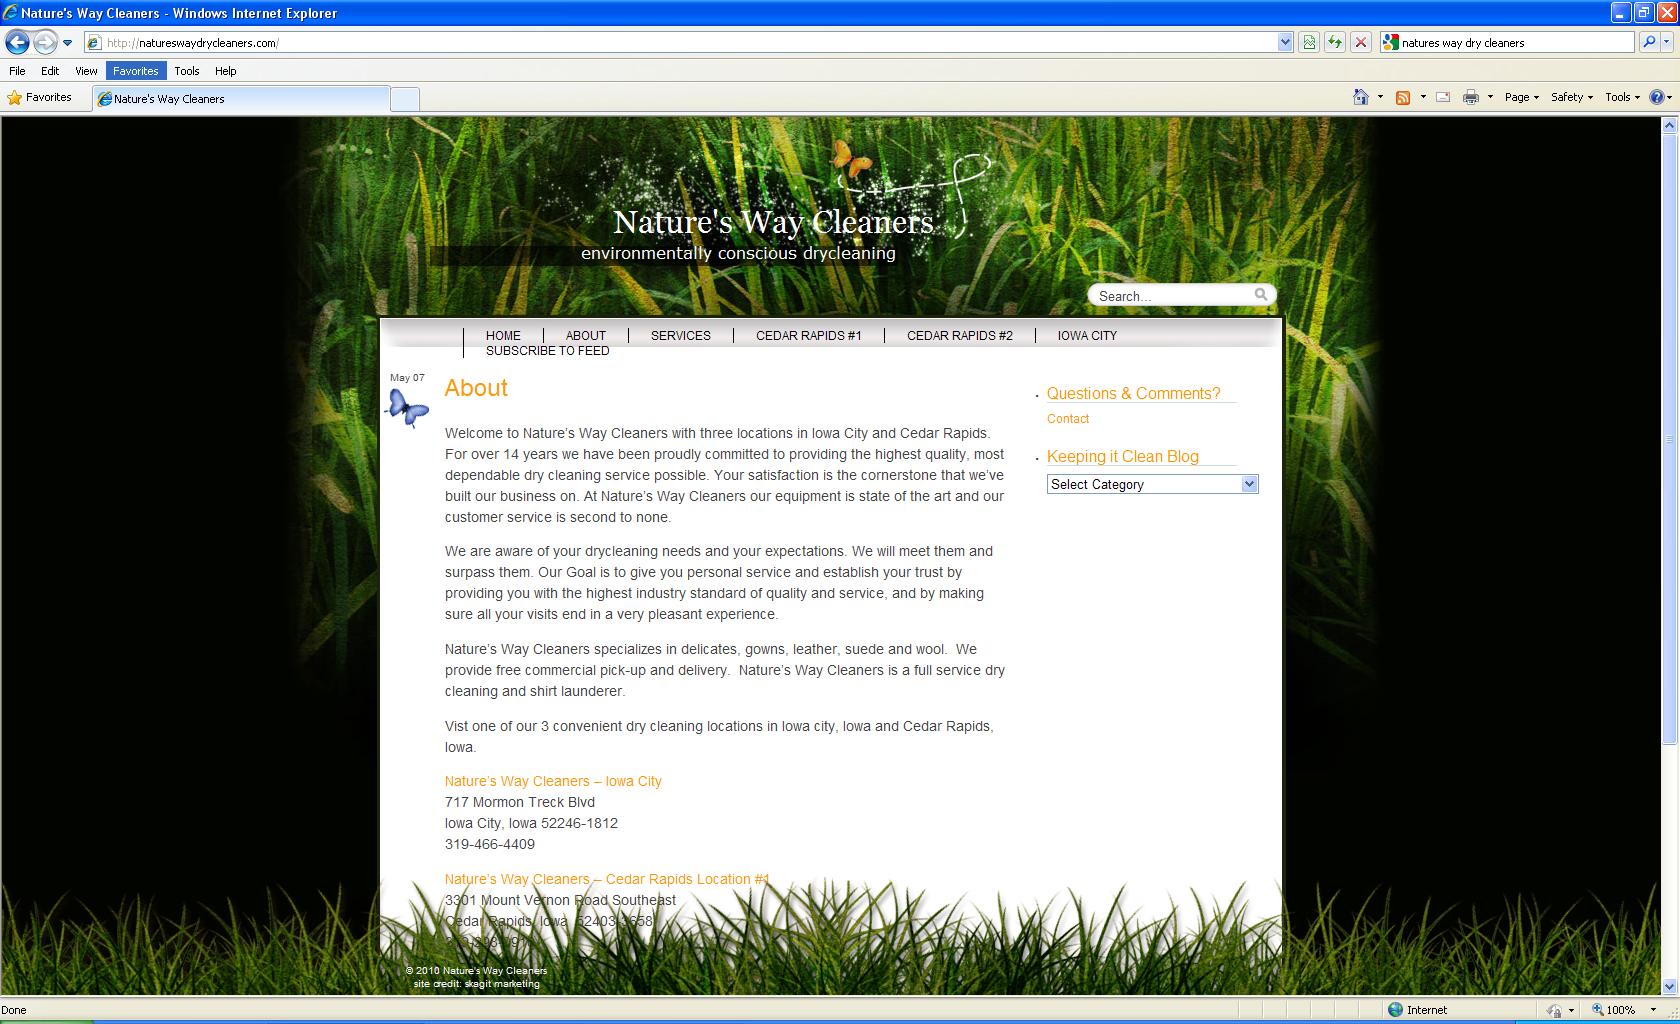The height and width of the screenshot is (1024, 1680).
Task: Click the 100% zoom level button
Action: pos(1614,1010)
